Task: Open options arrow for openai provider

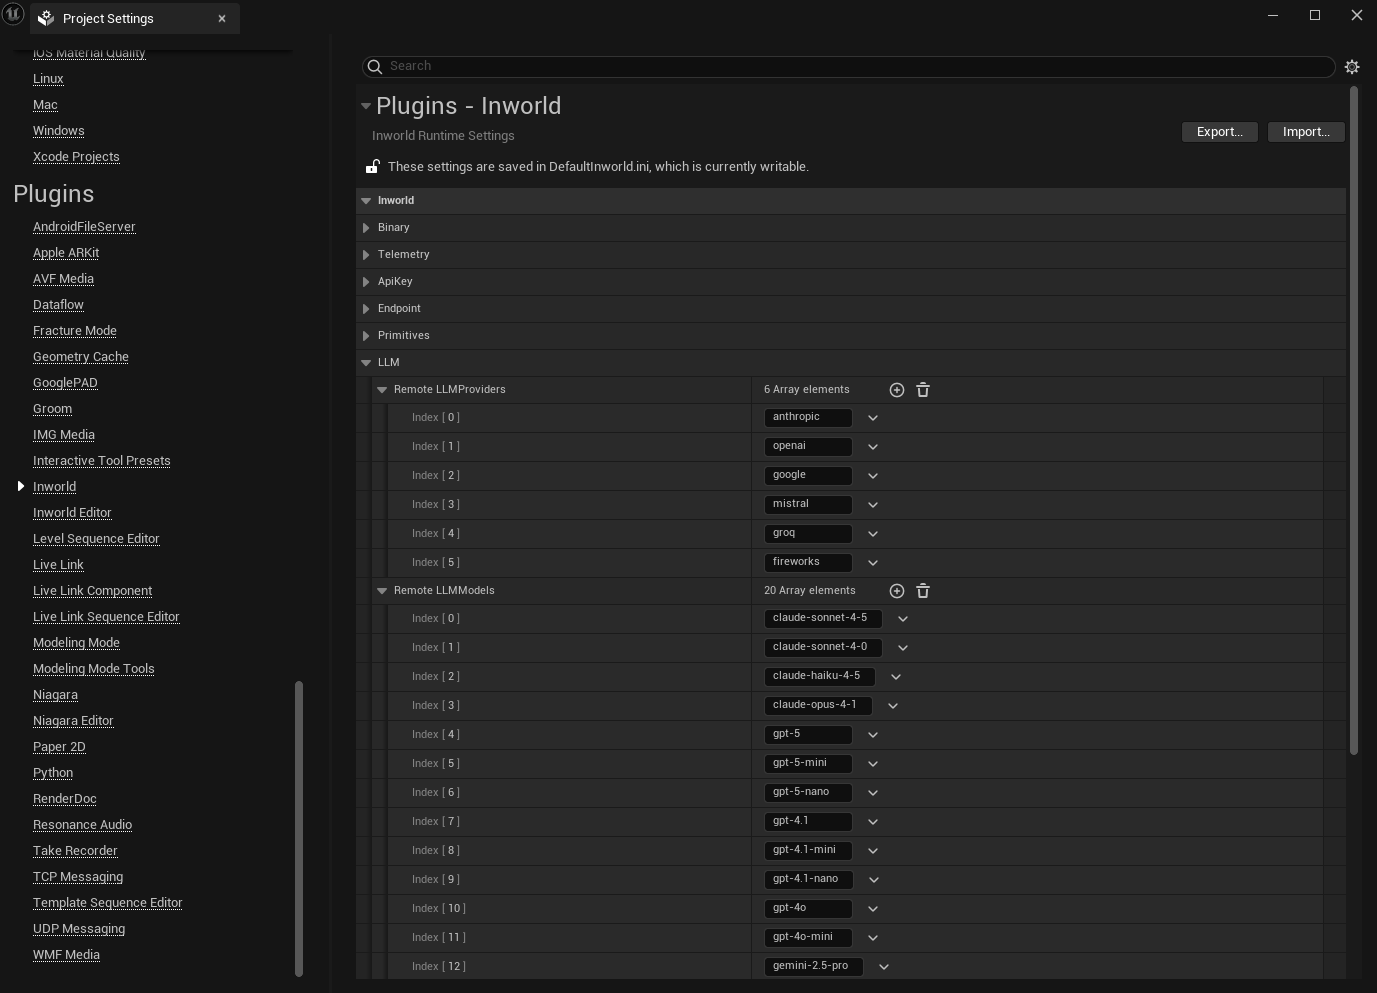Action: click(x=873, y=447)
